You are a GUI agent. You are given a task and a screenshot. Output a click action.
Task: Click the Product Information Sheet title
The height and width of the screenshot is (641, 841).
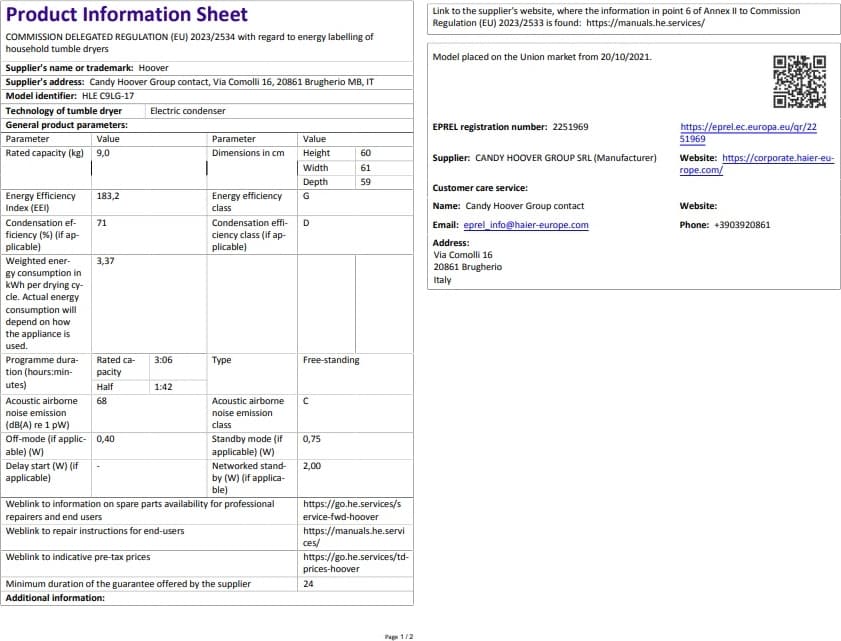point(127,15)
